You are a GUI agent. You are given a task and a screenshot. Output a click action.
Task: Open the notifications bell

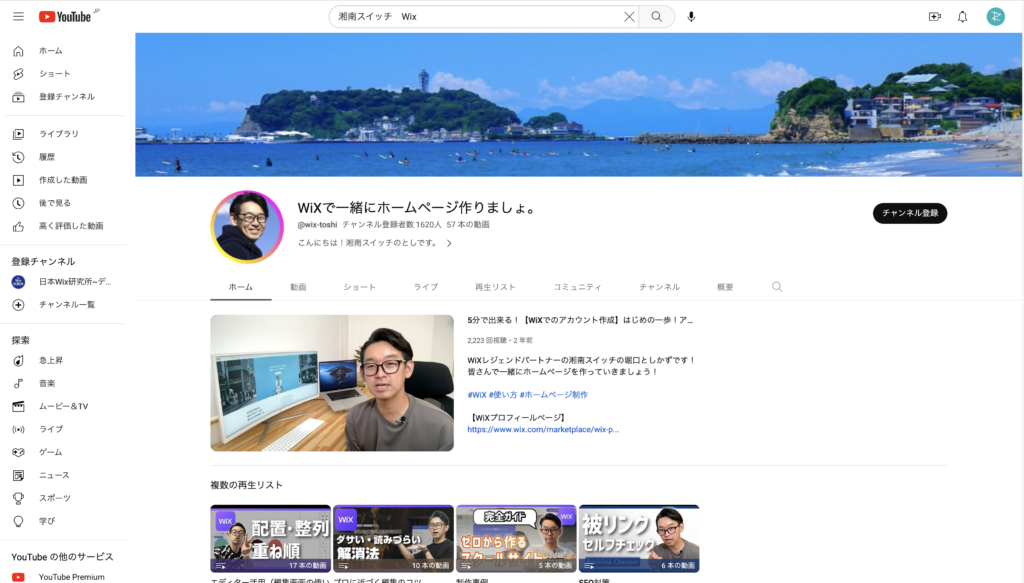coord(963,17)
